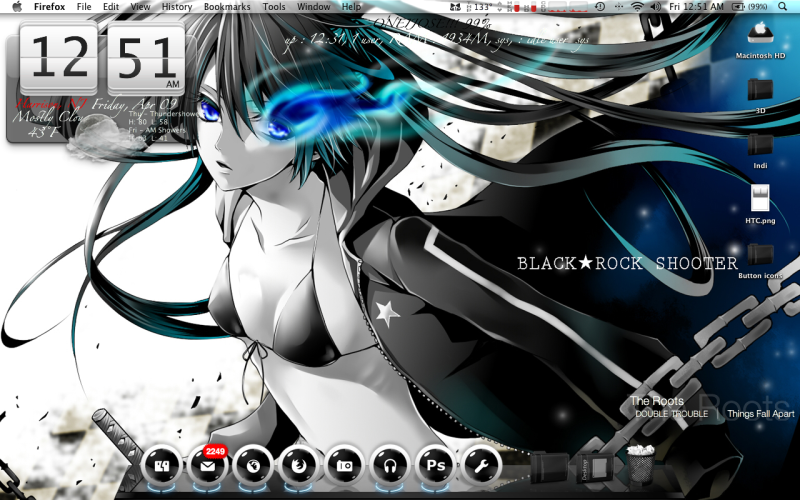Open the Trash in the dock
The image size is (800, 500).
coord(641,463)
